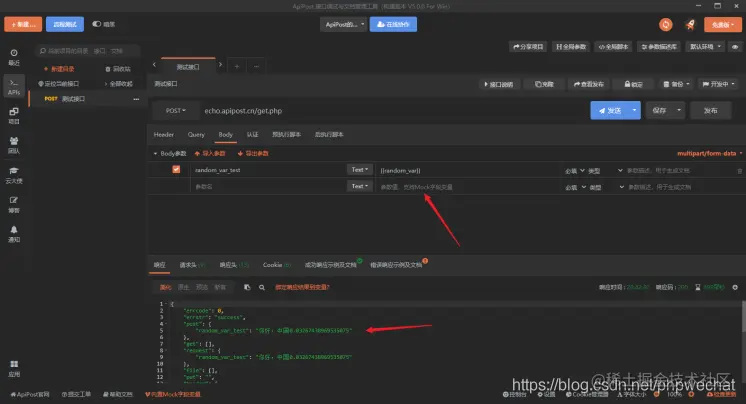This screenshot has width=746, height=404.
Task: Open the backup dropdown in interface toolbar
Action: click(x=676, y=84)
